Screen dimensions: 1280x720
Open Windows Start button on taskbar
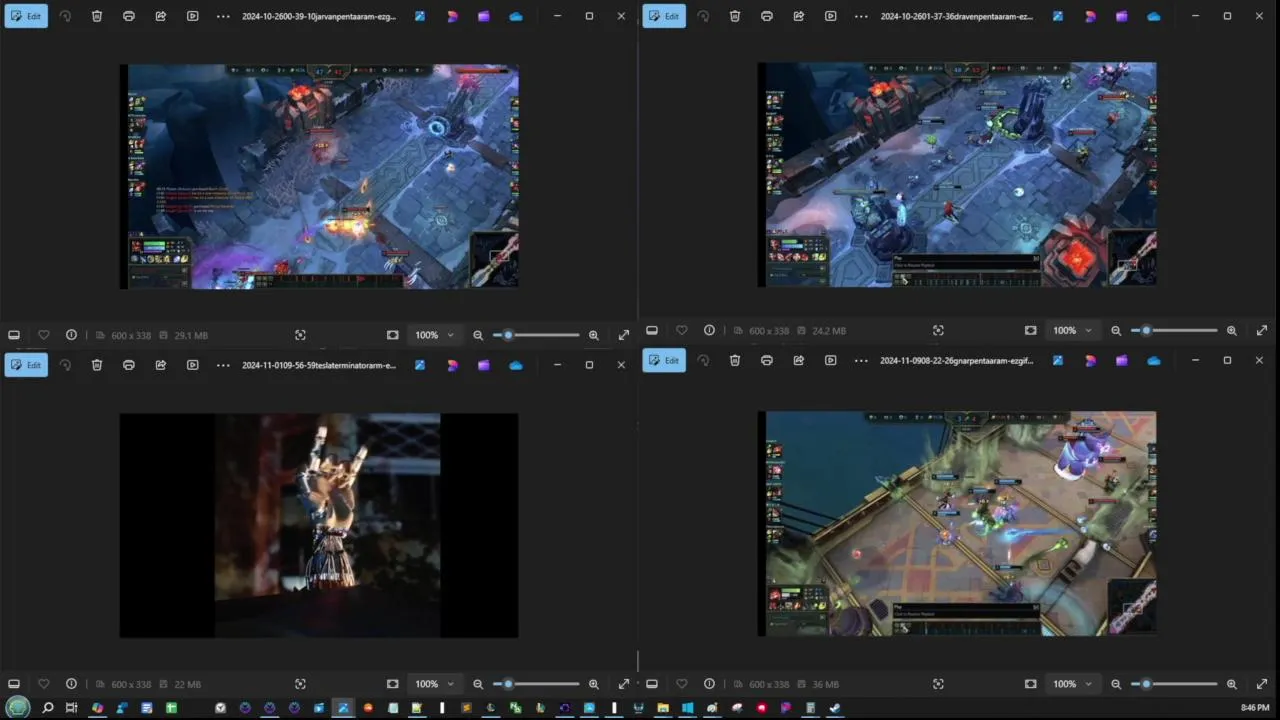(18, 708)
